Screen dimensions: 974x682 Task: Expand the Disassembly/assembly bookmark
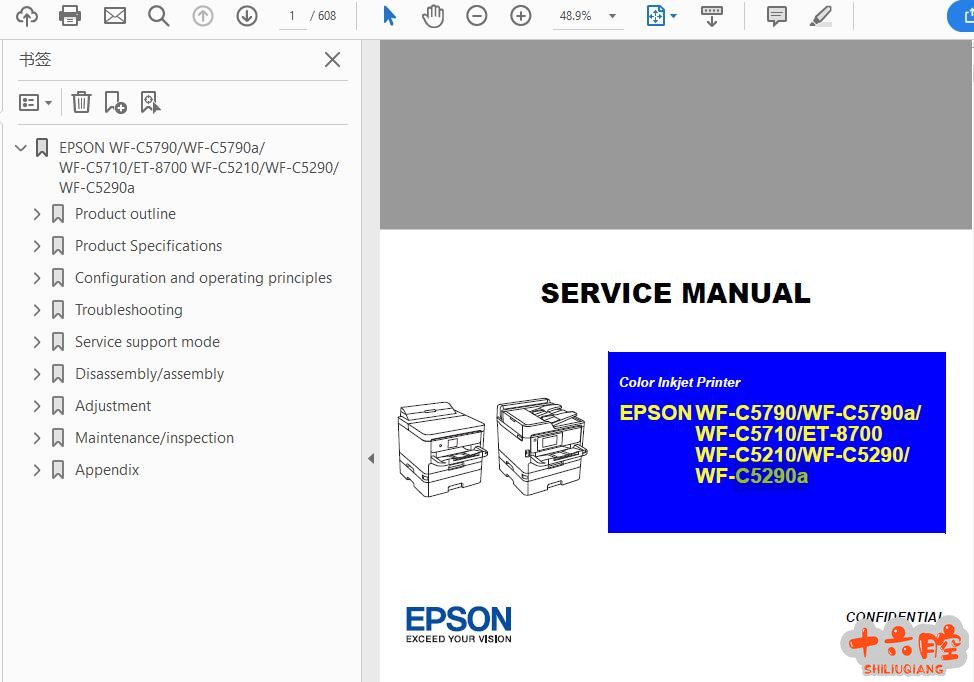tap(37, 374)
